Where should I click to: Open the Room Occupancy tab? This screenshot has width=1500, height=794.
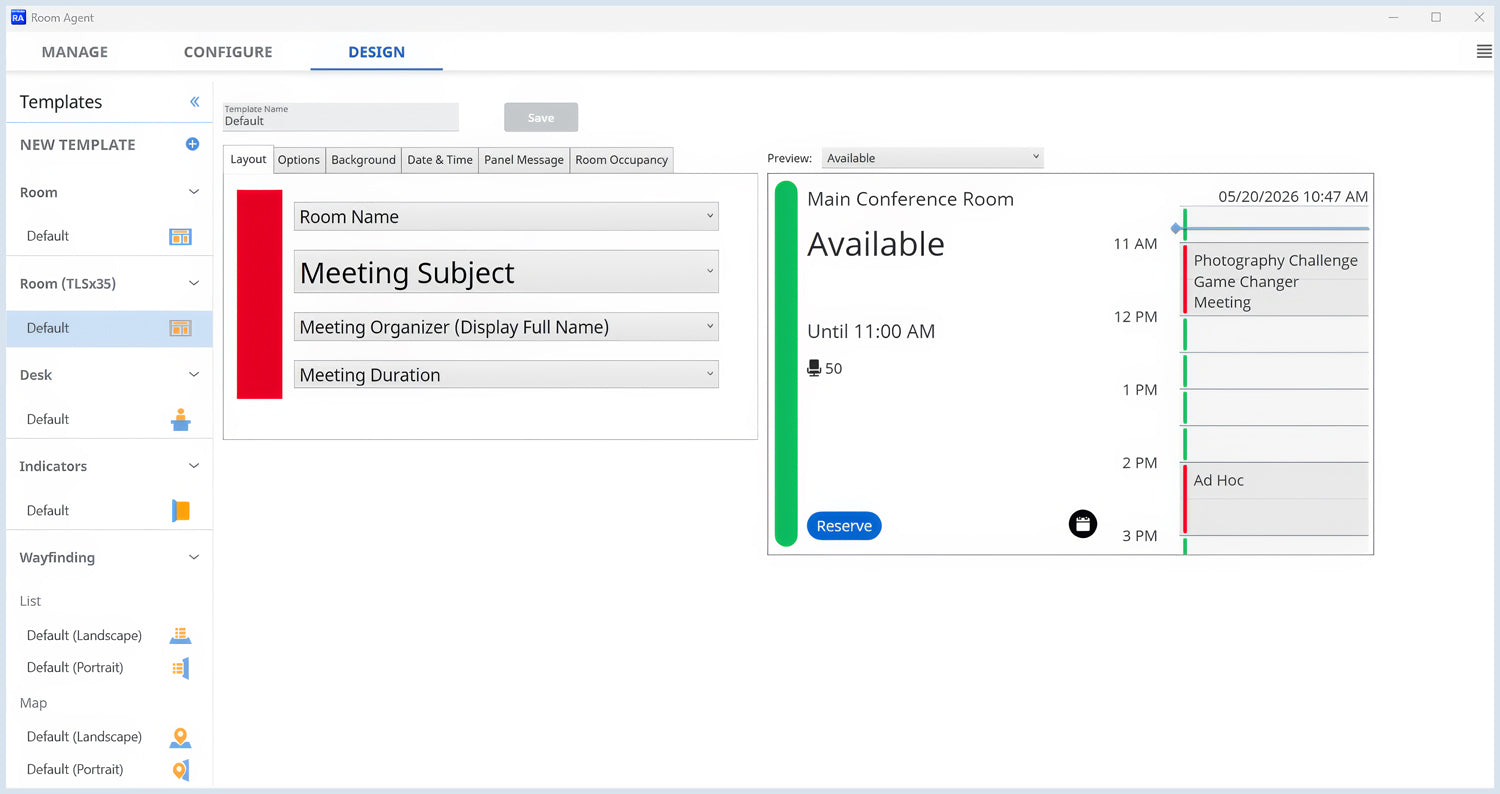(621, 160)
